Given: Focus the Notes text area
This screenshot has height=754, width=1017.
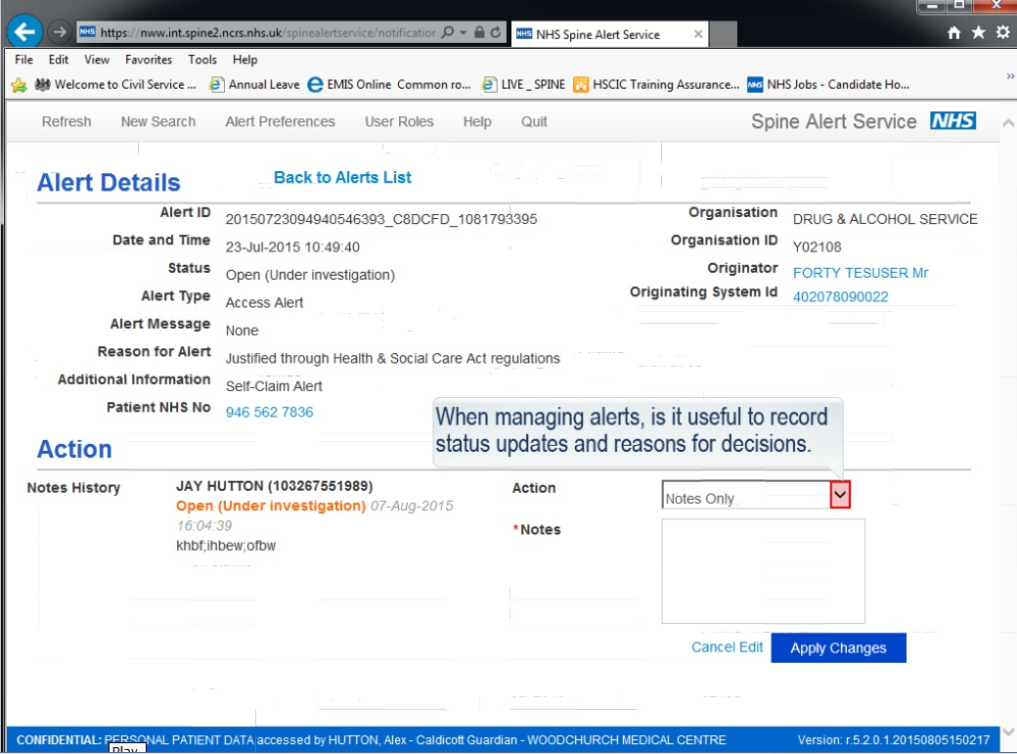Looking at the screenshot, I should [763, 571].
